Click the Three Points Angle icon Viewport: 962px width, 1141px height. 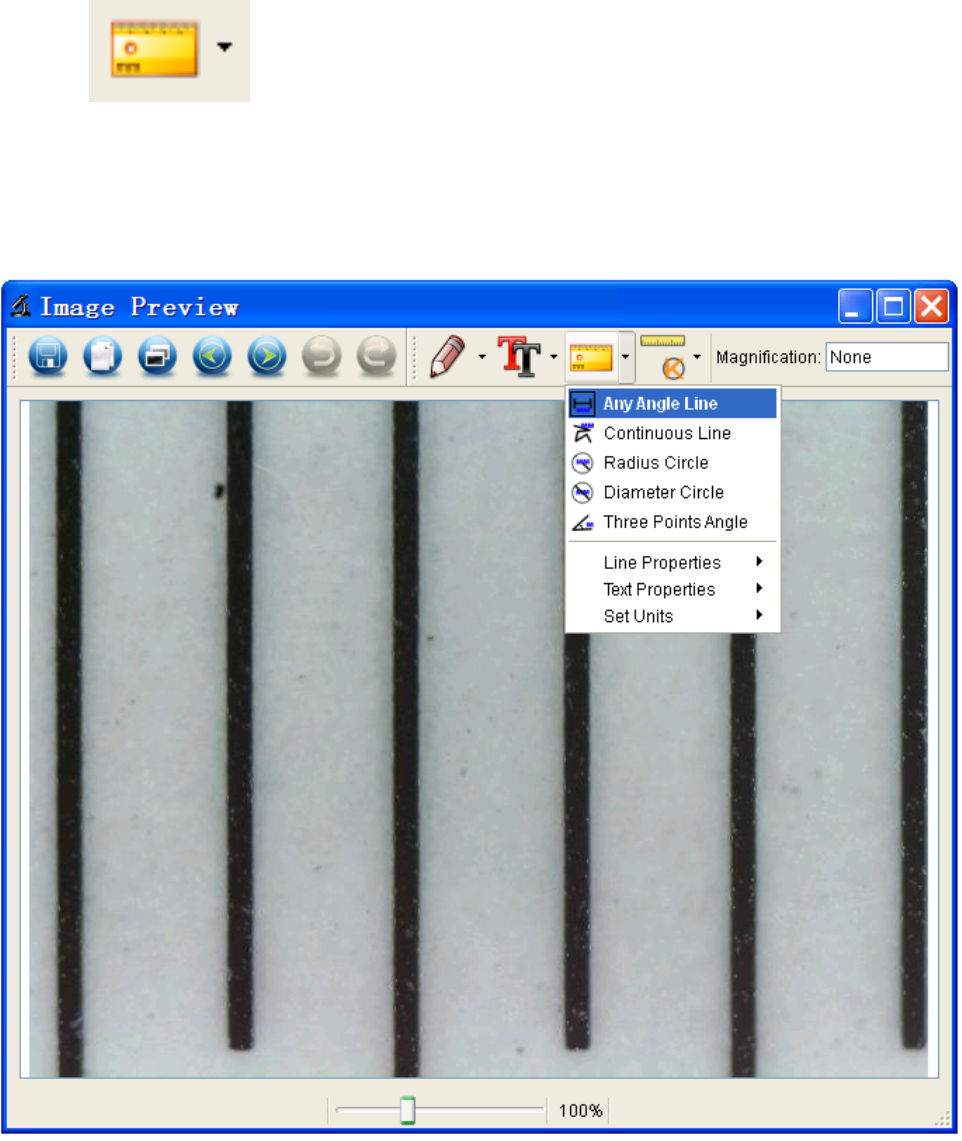(583, 523)
